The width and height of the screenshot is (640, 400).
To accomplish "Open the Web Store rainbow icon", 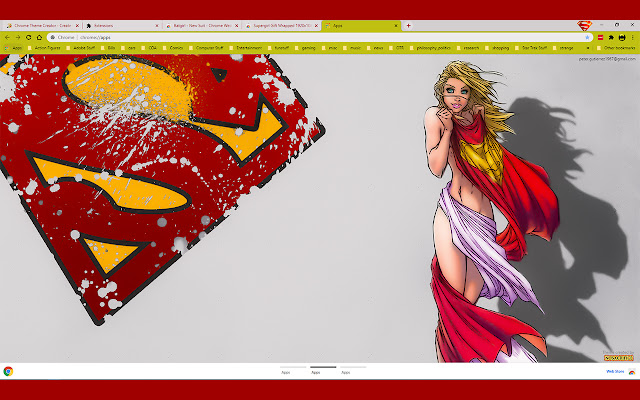I will tap(632, 371).
